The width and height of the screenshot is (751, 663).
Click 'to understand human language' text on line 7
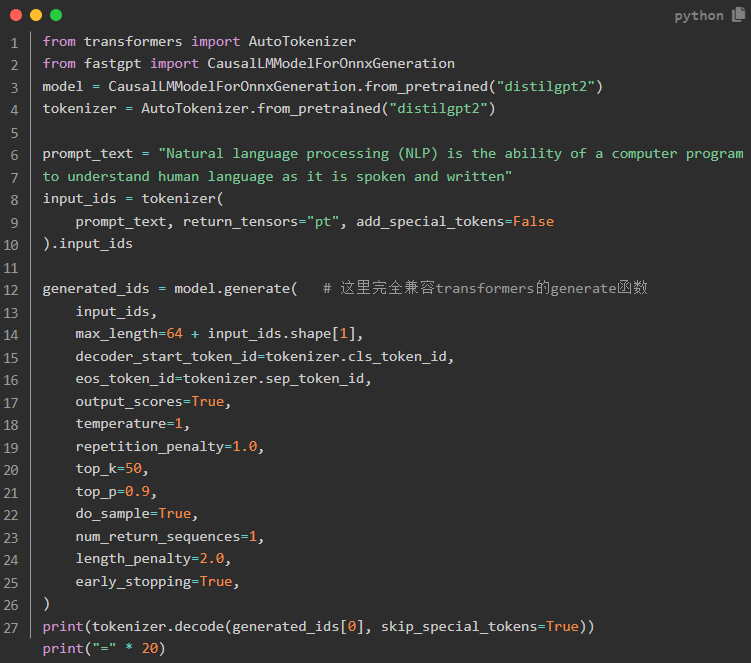(158, 177)
